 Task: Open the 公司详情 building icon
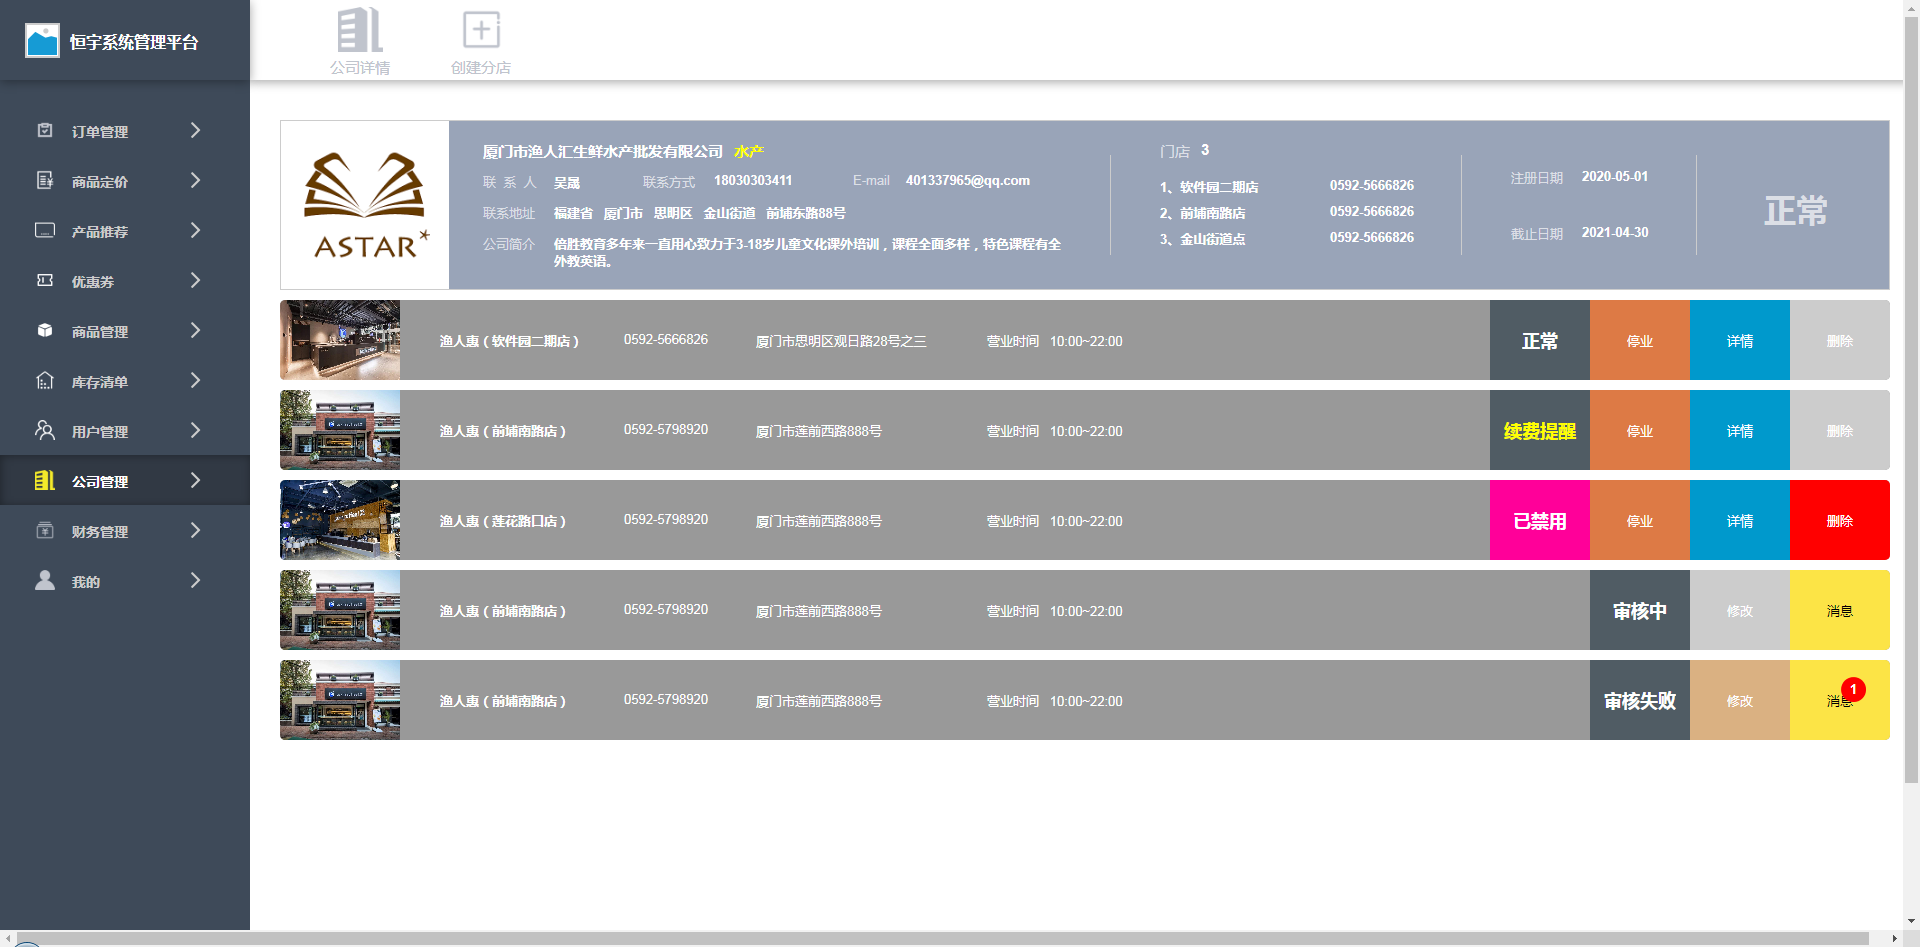click(x=360, y=30)
